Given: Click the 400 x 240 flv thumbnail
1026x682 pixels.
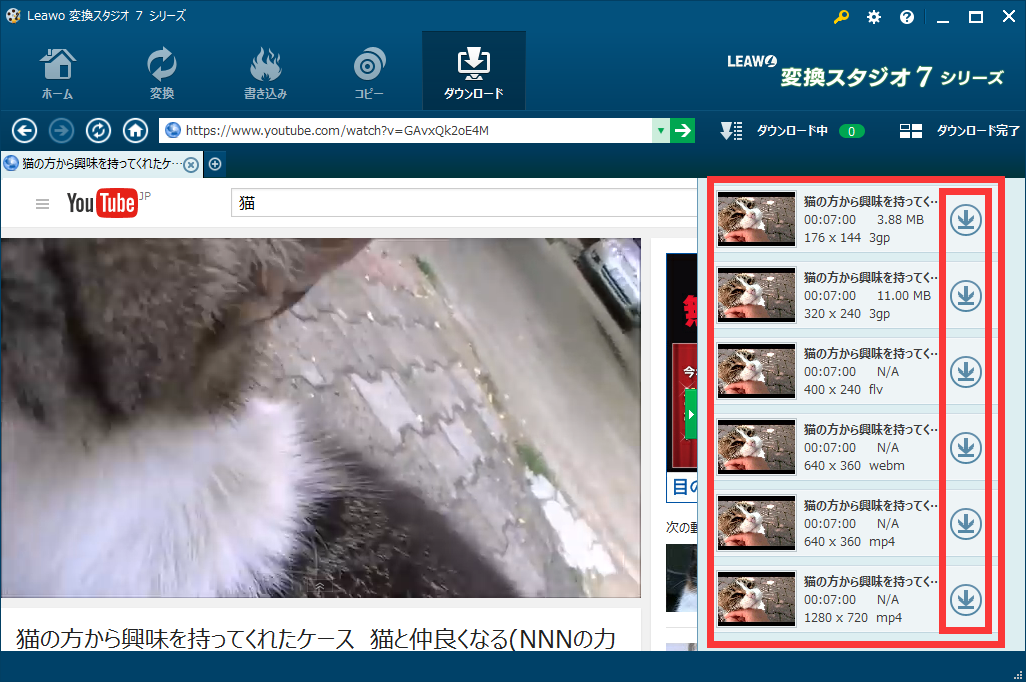Looking at the screenshot, I should (x=757, y=371).
